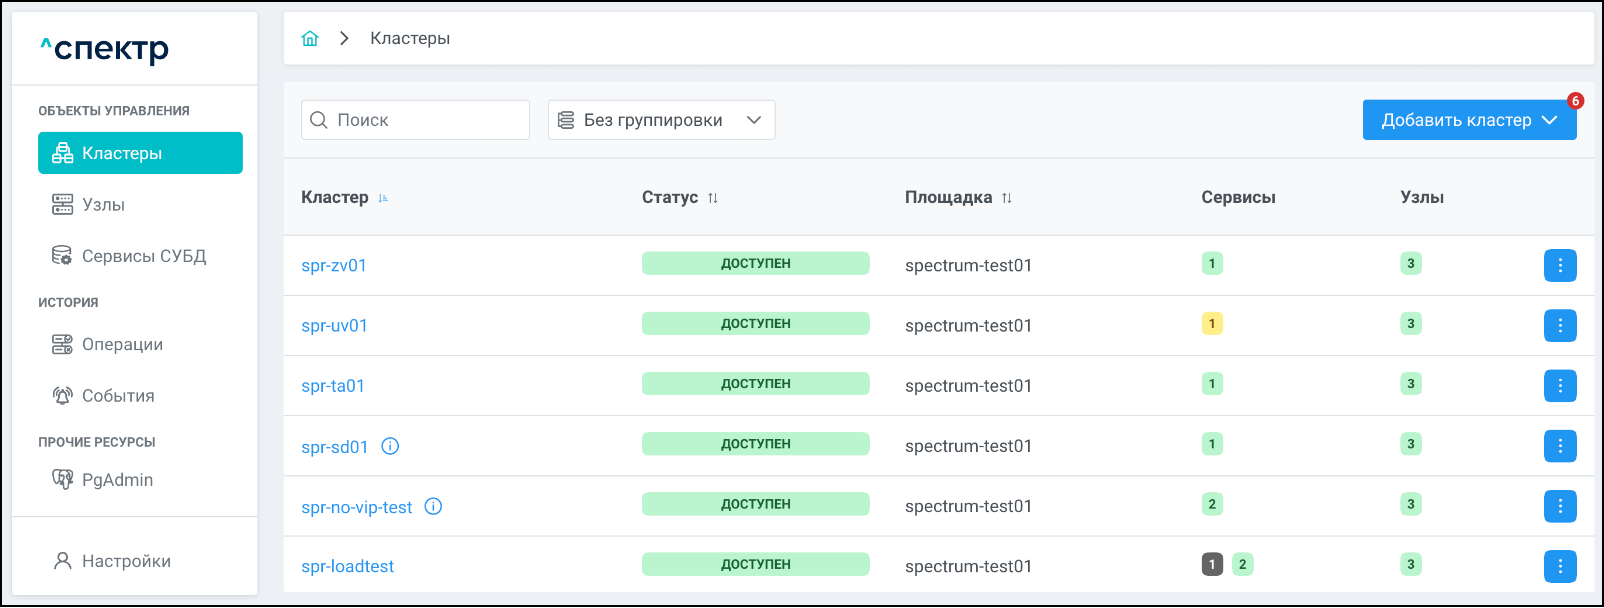The height and width of the screenshot is (608, 1604).
Task: Open Добавить кластер dropdown button
Action: 1468,120
